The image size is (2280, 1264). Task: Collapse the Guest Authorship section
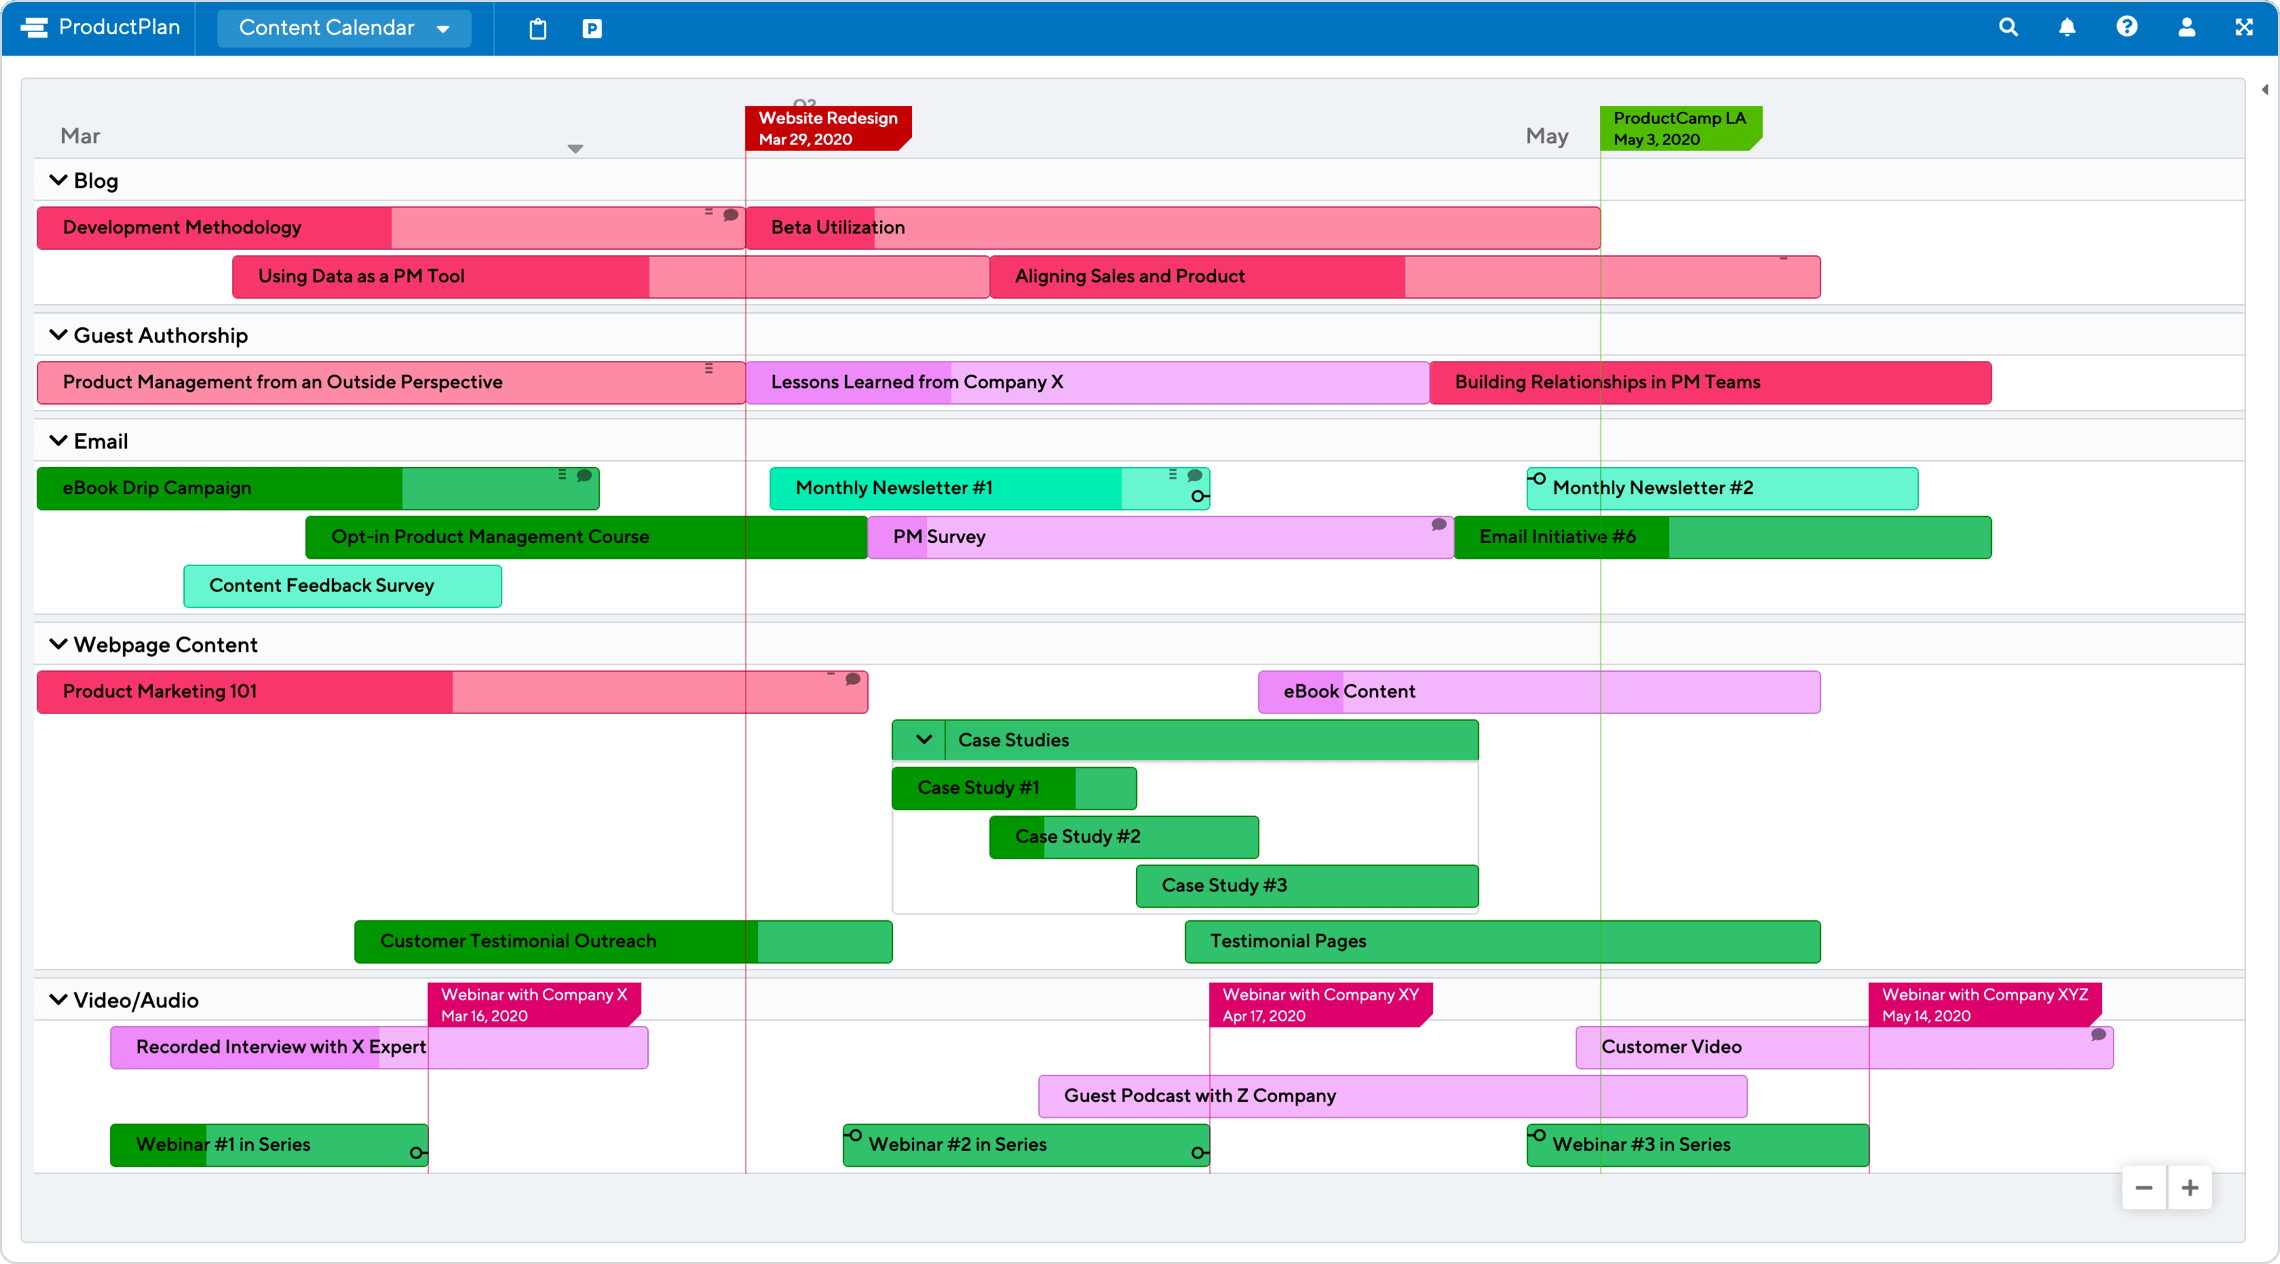point(56,335)
